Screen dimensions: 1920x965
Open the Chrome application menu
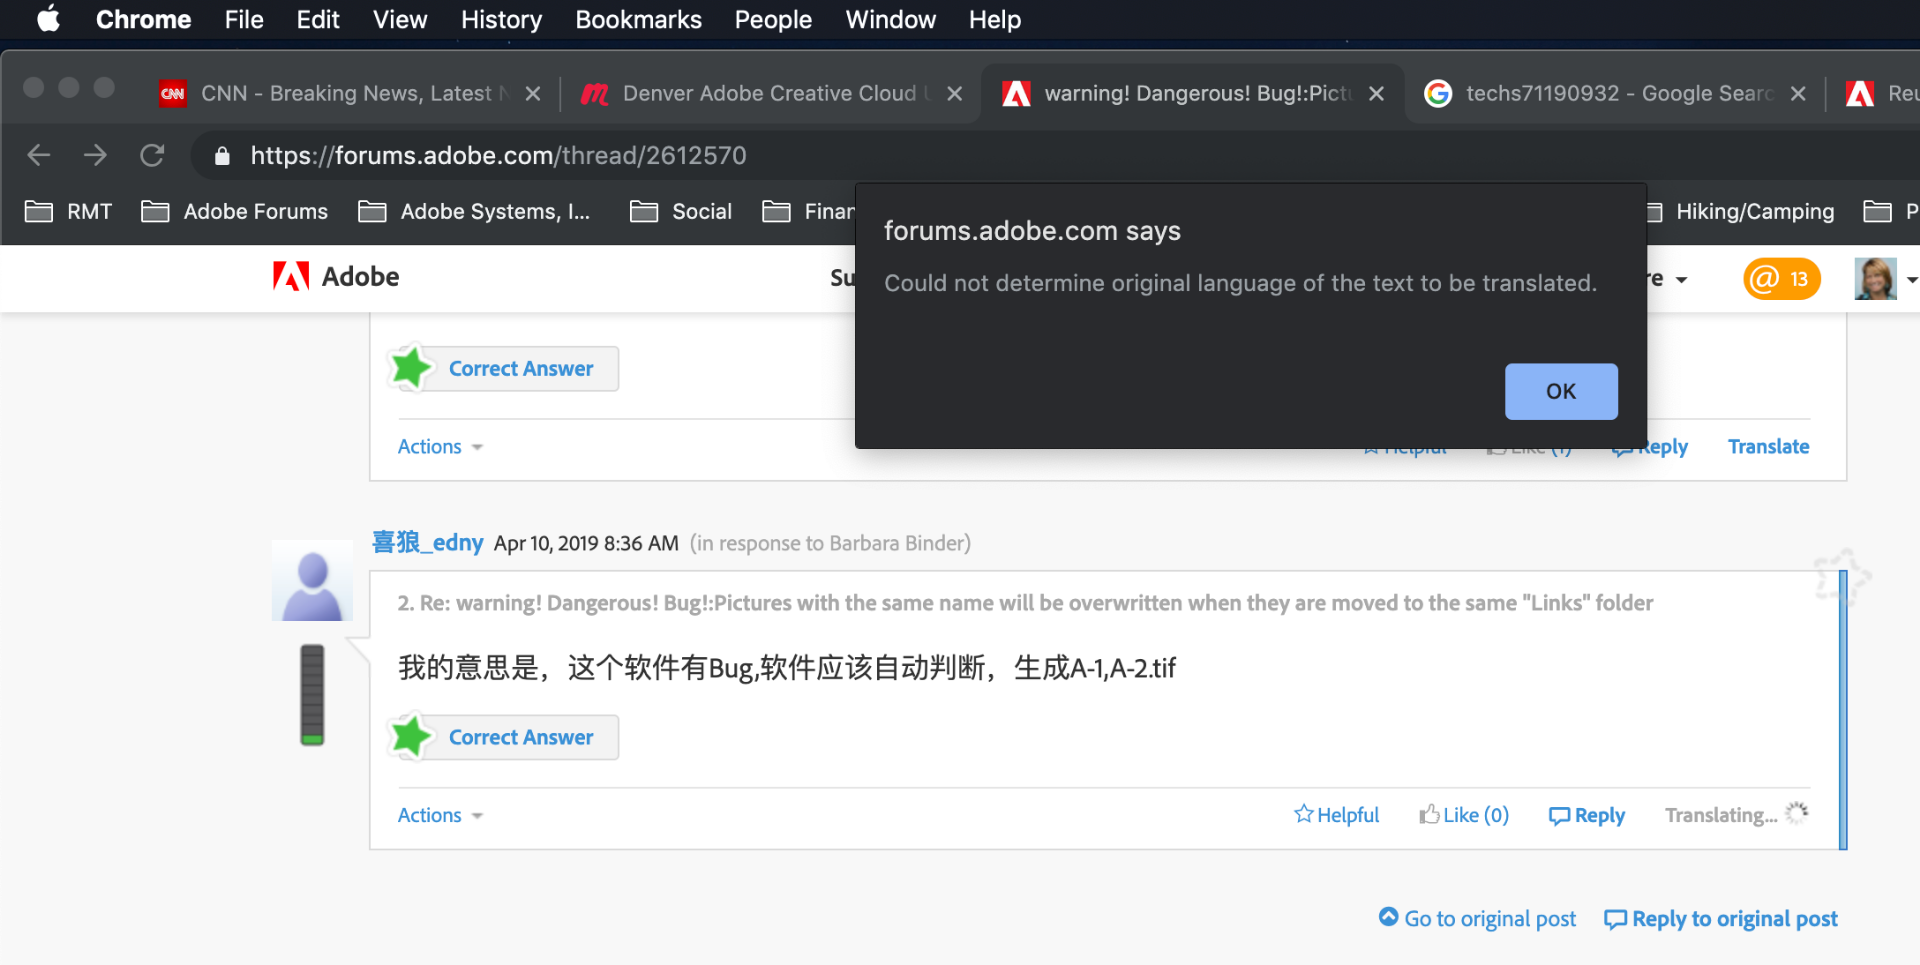(x=143, y=19)
